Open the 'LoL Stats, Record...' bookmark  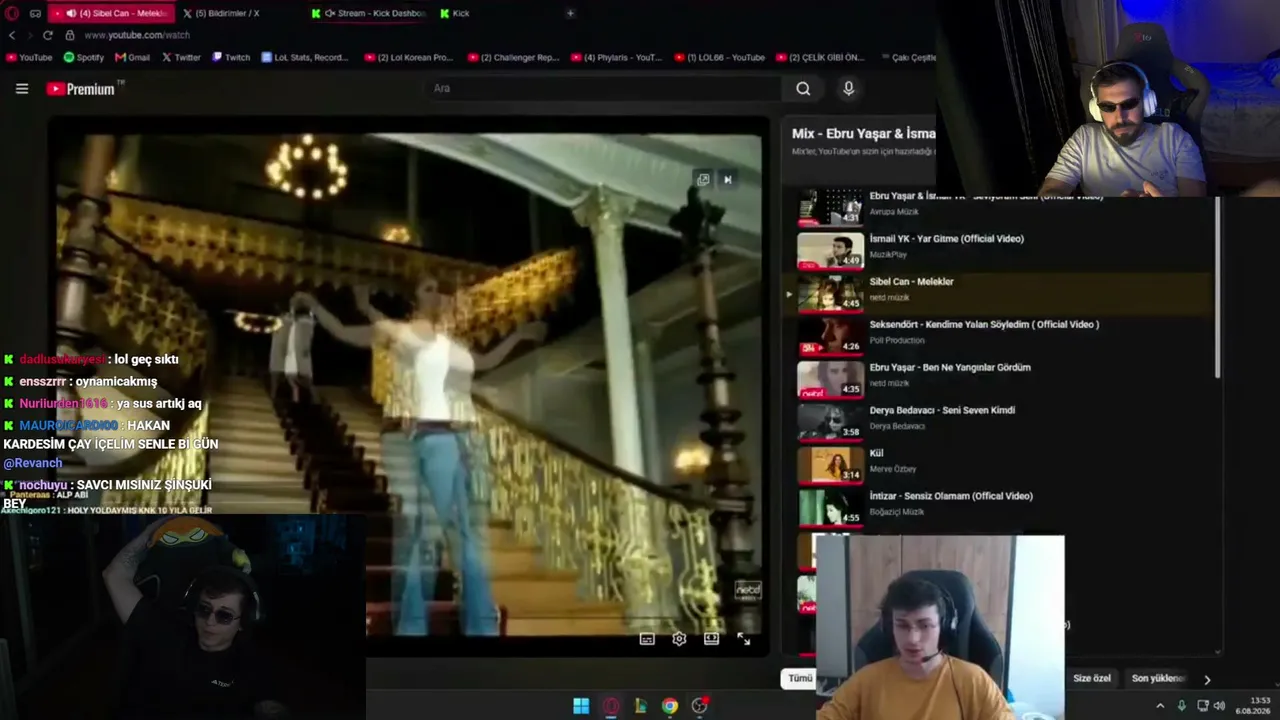point(305,57)
